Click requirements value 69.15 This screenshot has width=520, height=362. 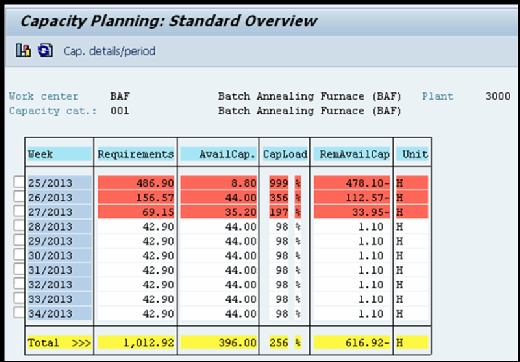tap(136, 212)
